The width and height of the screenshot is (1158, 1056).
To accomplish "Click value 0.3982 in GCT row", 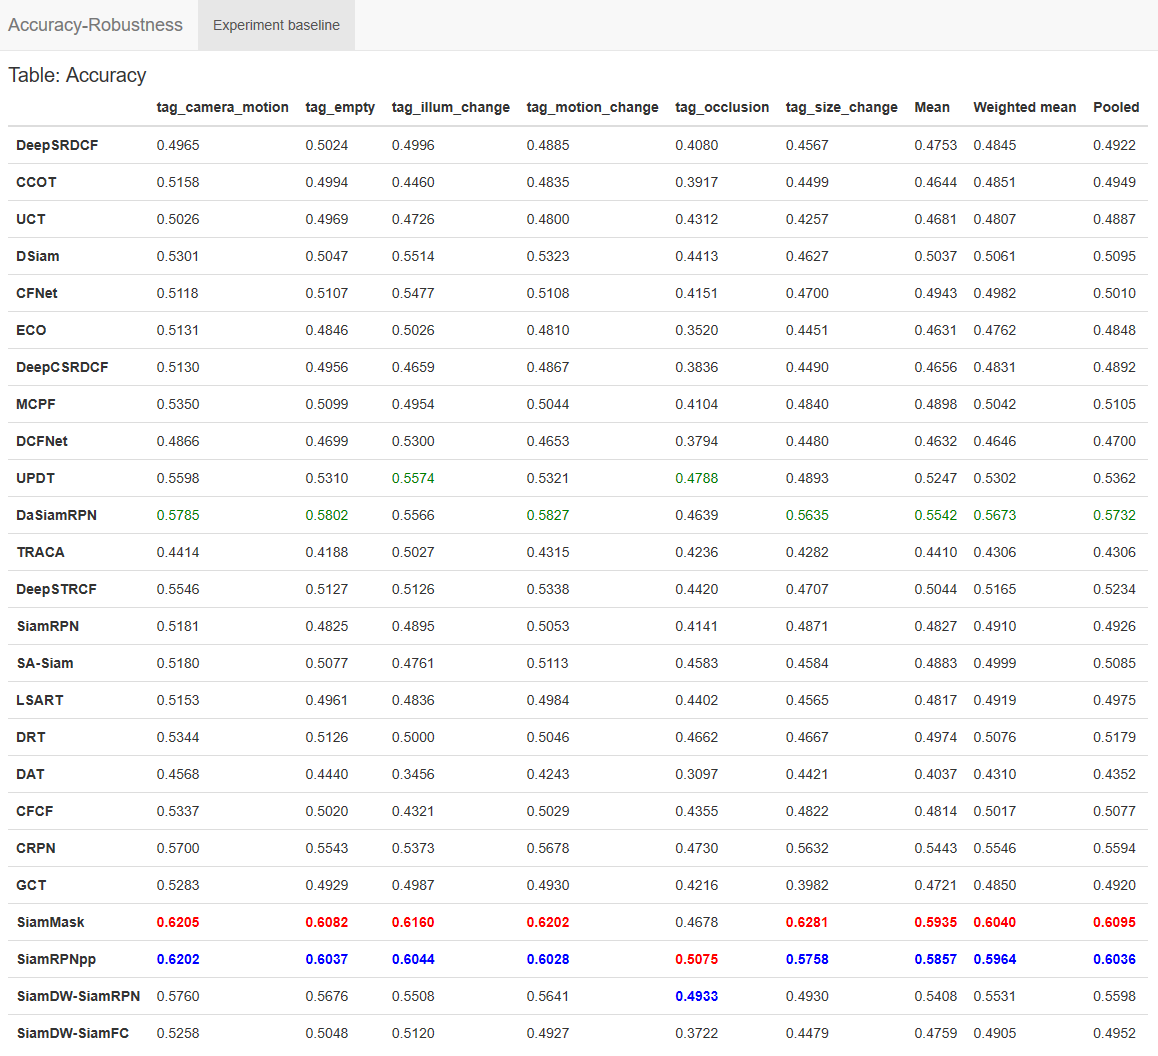I will coord(807,885).
